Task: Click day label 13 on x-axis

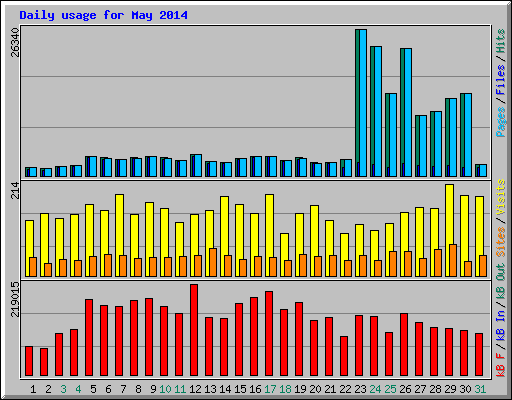Action: (x=210, y=389)
